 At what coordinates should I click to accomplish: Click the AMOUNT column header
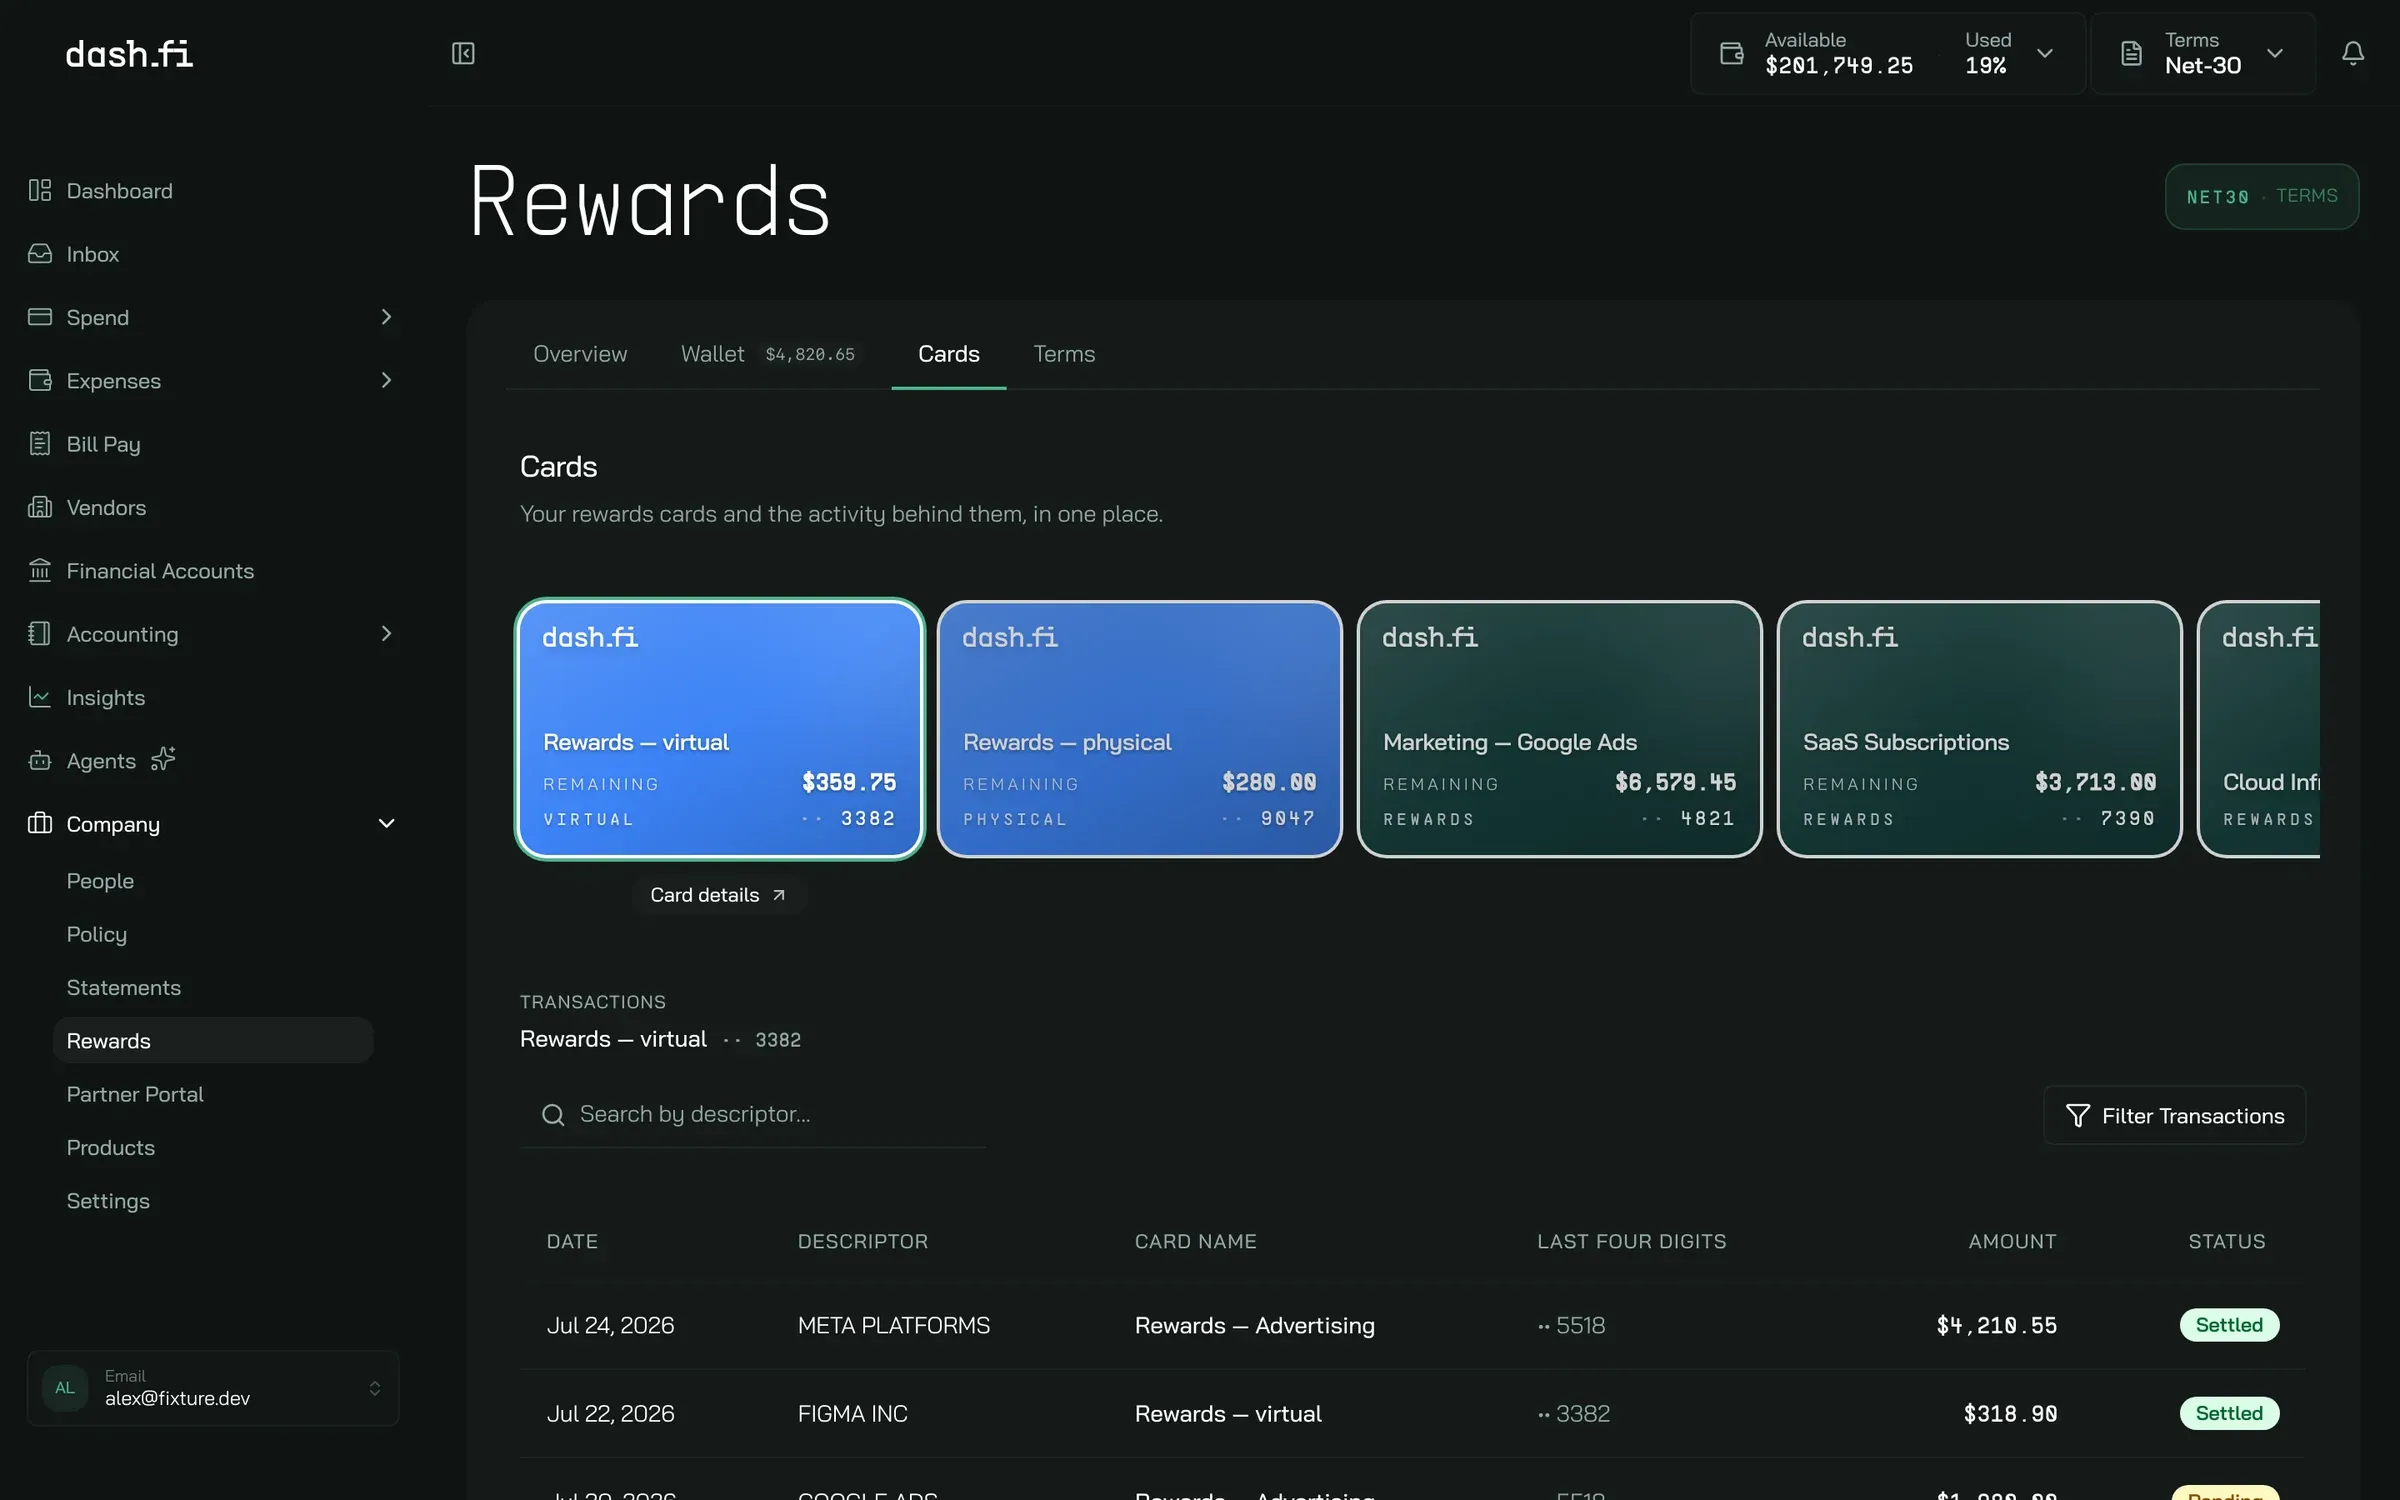click(2012, 1241)
